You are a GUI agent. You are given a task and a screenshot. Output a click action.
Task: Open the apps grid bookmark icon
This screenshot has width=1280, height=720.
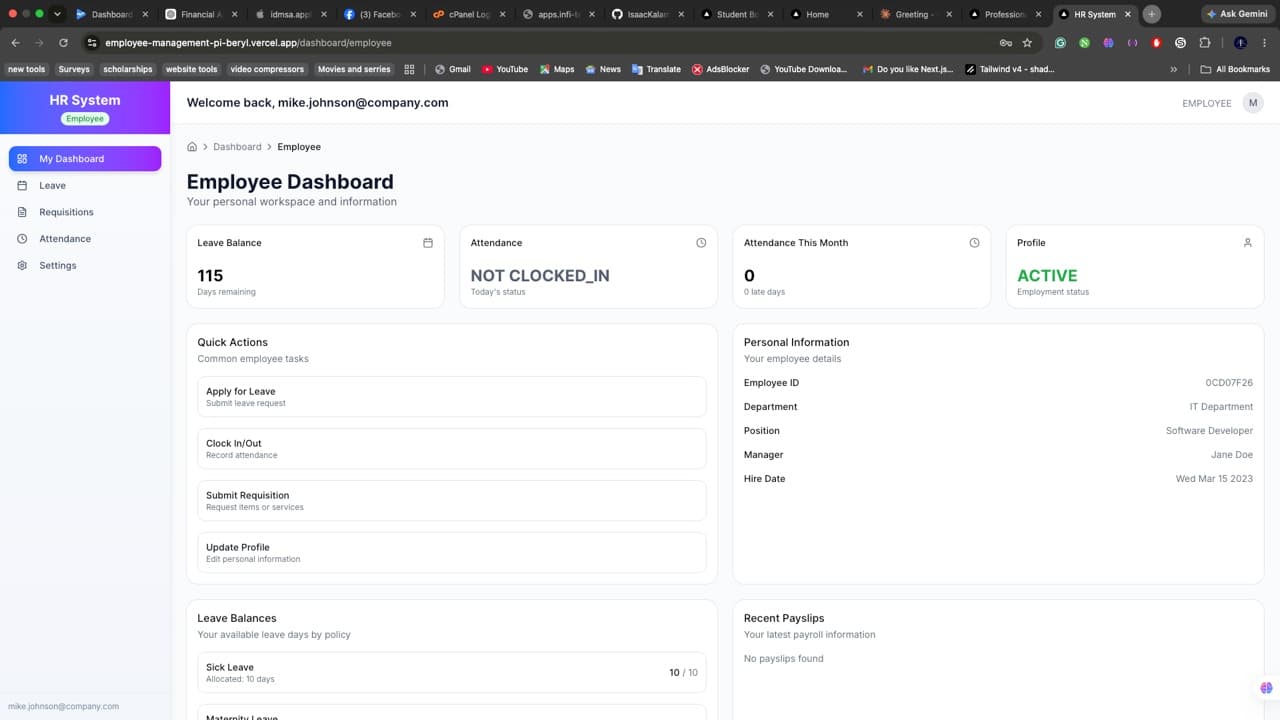[409, 69]
